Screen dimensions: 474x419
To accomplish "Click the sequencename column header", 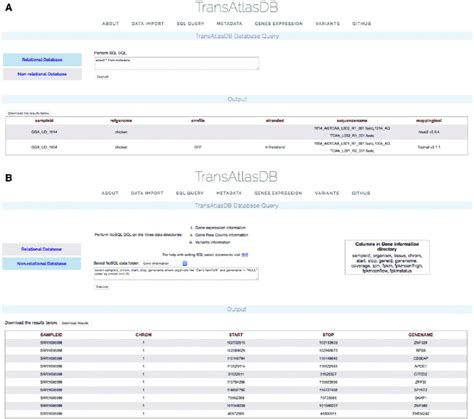I will pos(352,120).
